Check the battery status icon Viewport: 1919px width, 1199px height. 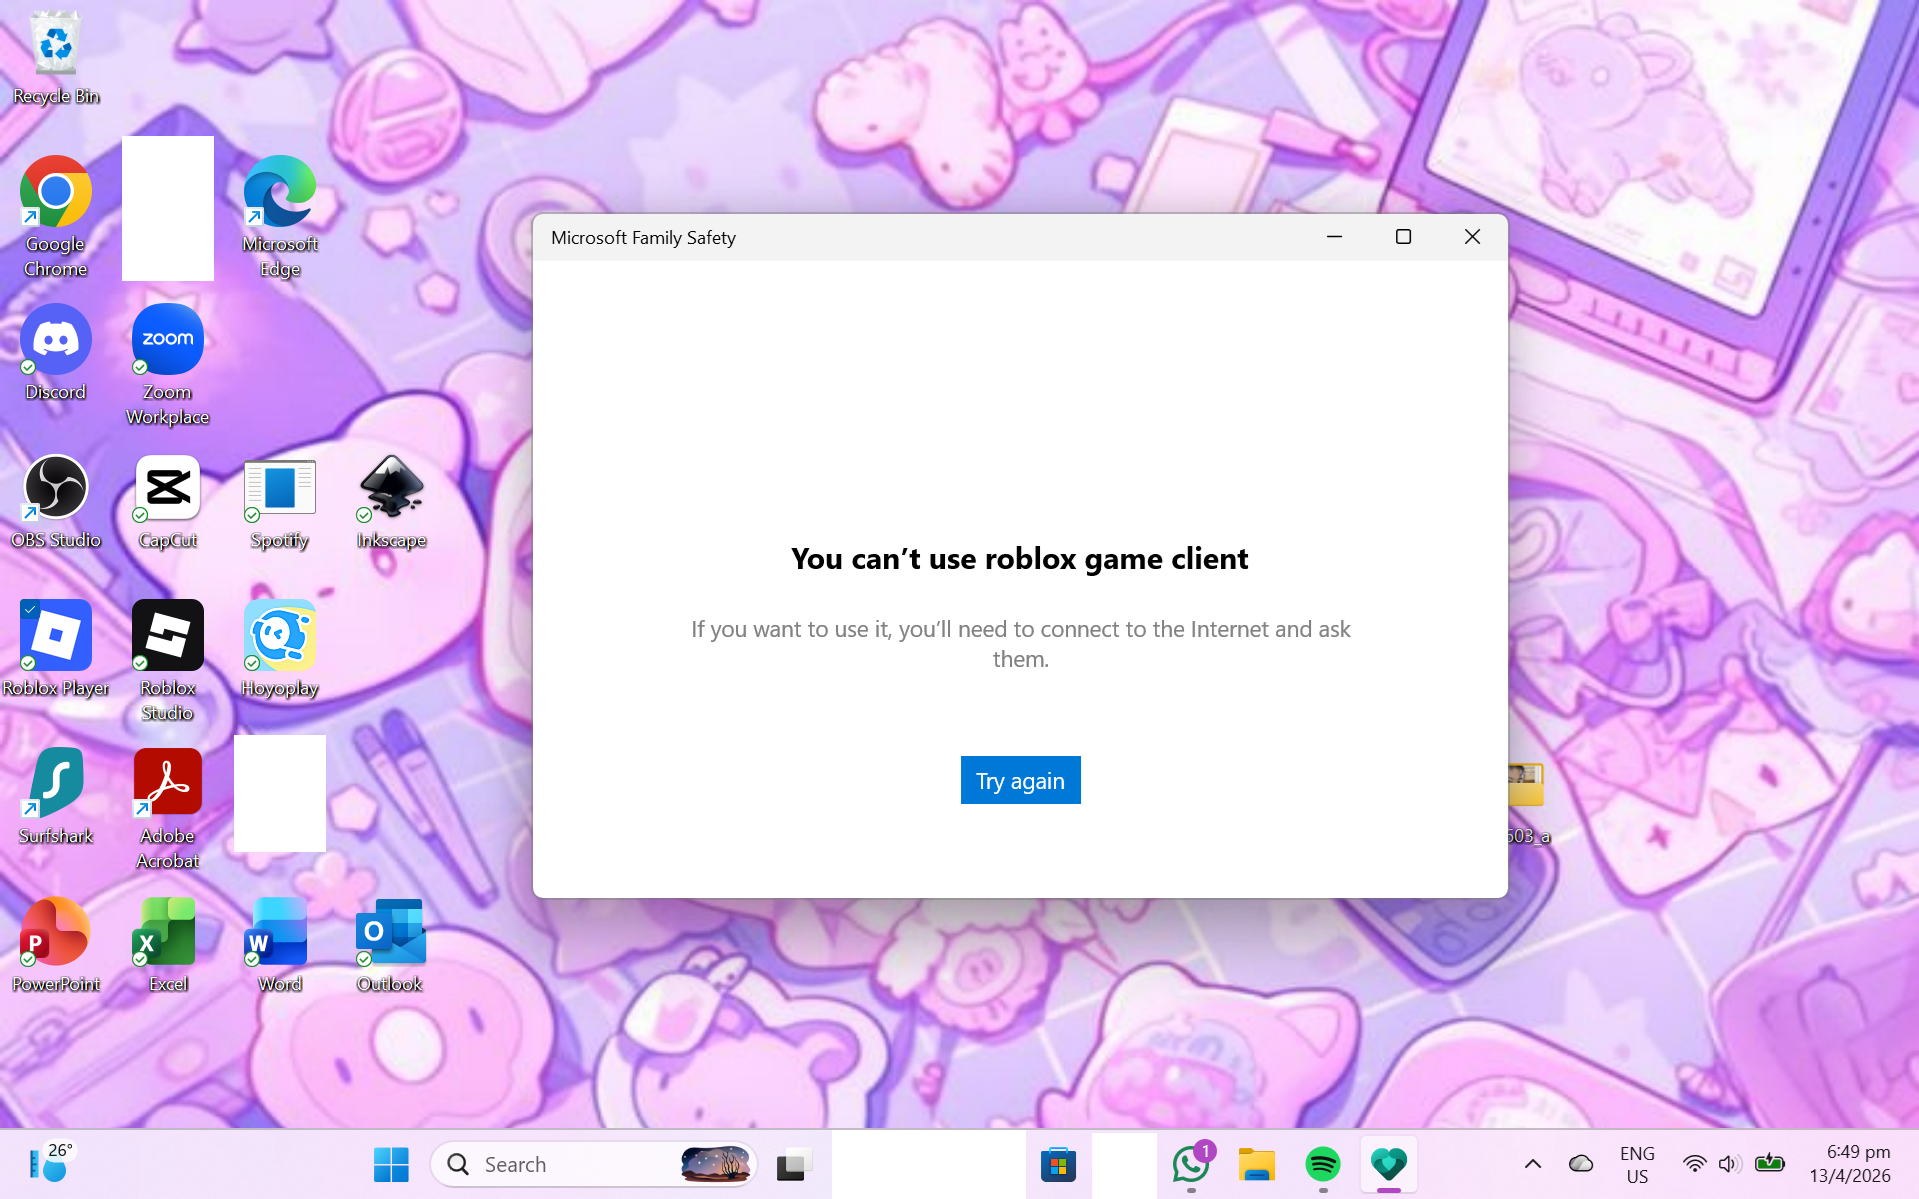click(1770, 1163)
